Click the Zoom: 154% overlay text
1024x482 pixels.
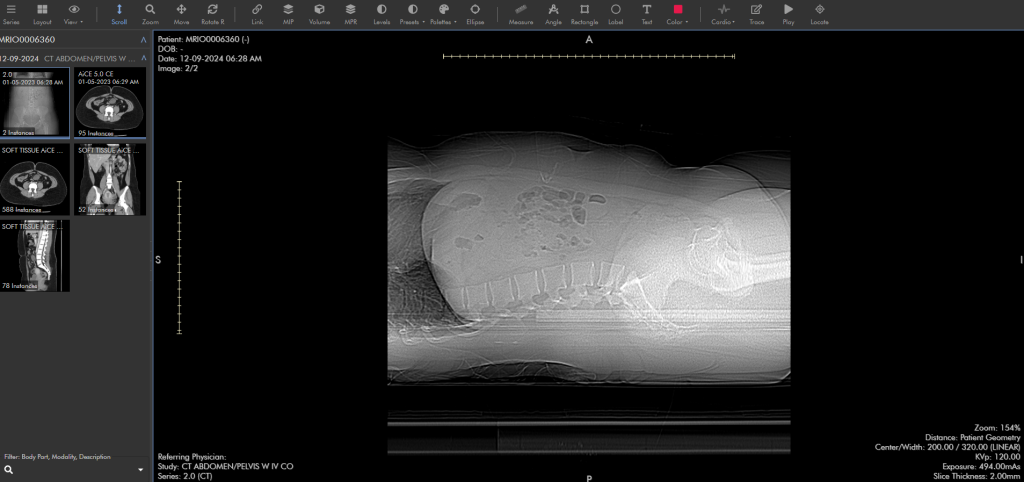tap(997, 428)
